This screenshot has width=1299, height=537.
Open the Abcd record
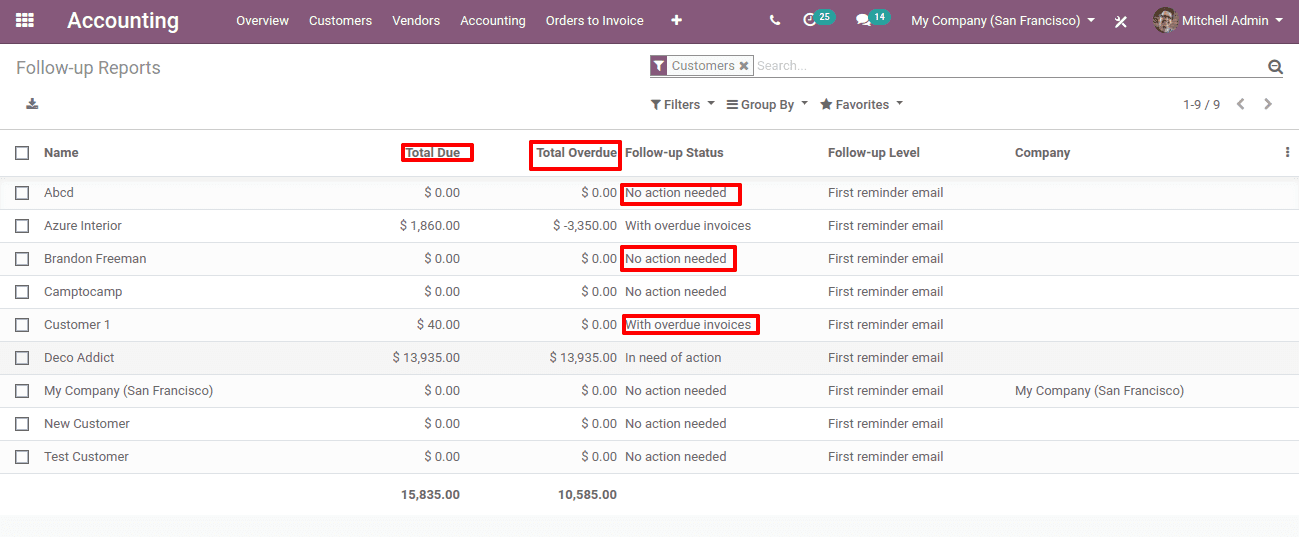(59, 193)
